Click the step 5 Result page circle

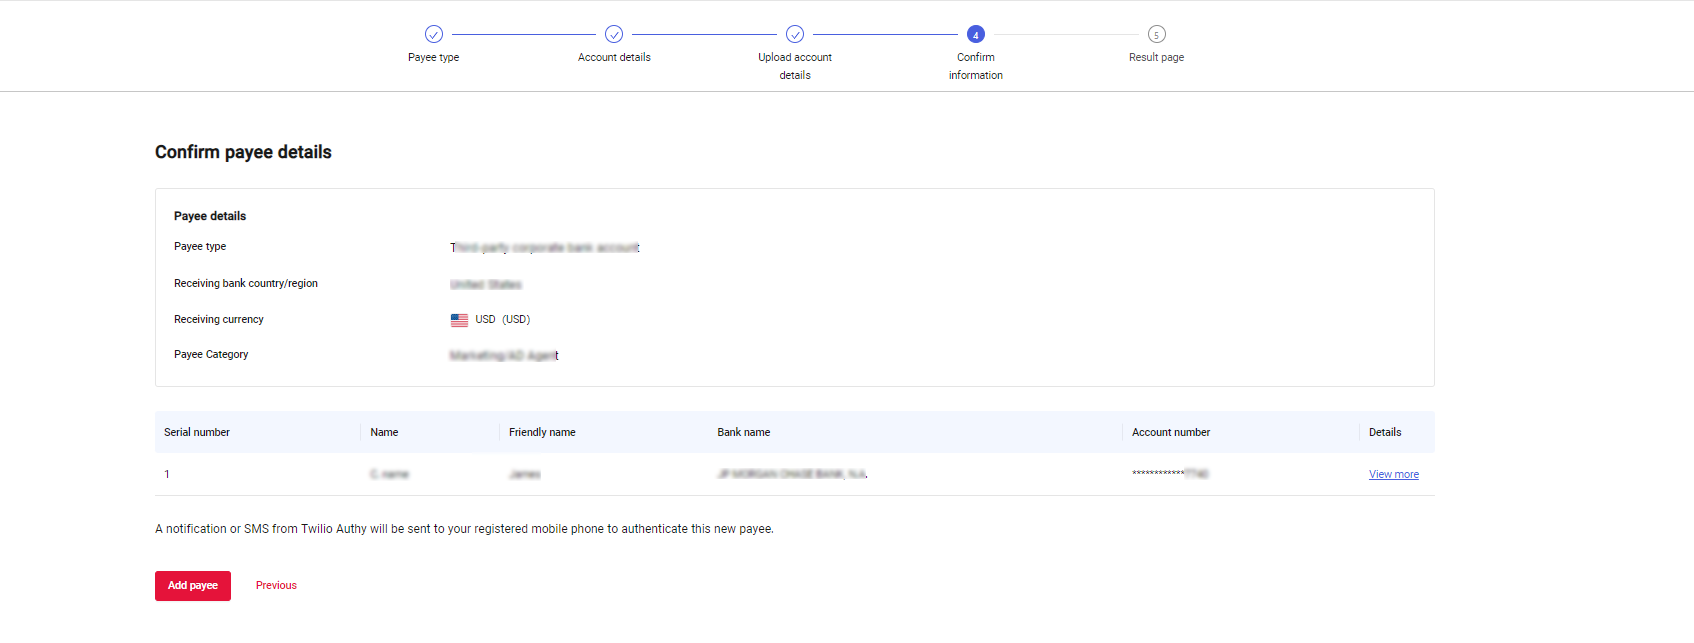[x=1156, y=34]
